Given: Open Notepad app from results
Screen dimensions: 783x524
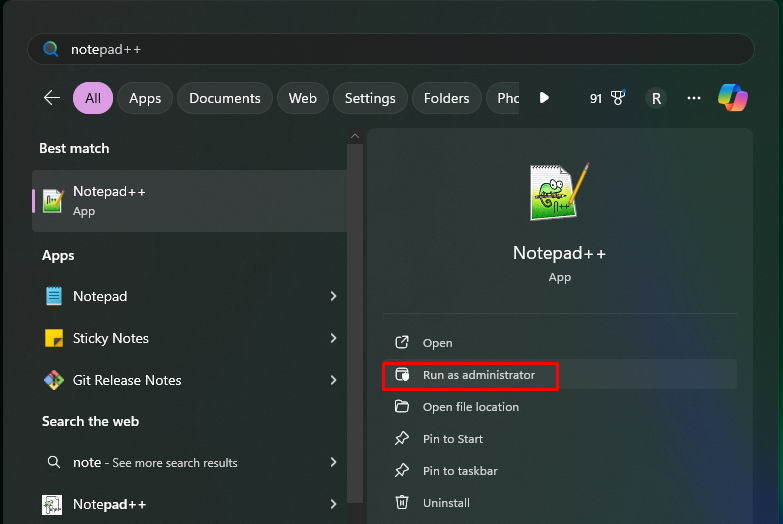Looking at the screenshot, I should (x=99, y=296).
